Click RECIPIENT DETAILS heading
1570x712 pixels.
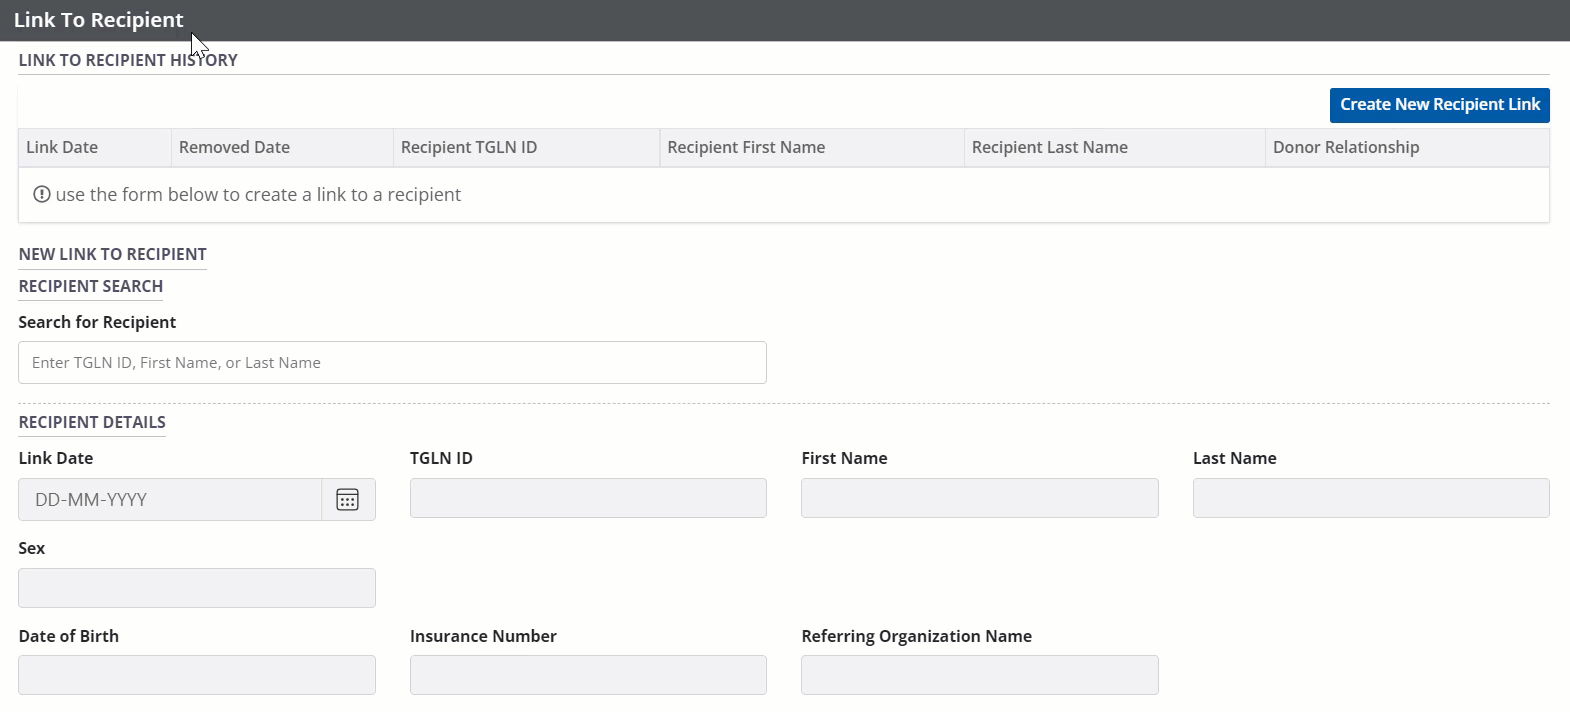[x=92, y=422]
